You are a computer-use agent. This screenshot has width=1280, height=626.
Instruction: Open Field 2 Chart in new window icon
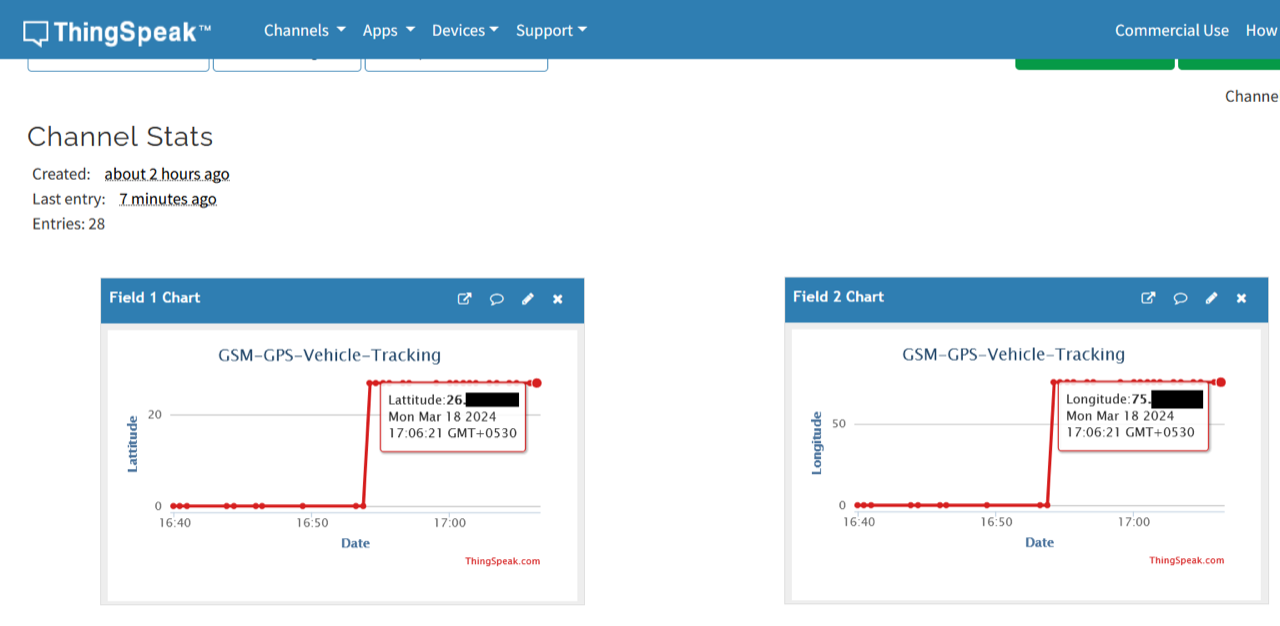(x=1148, y=297)
